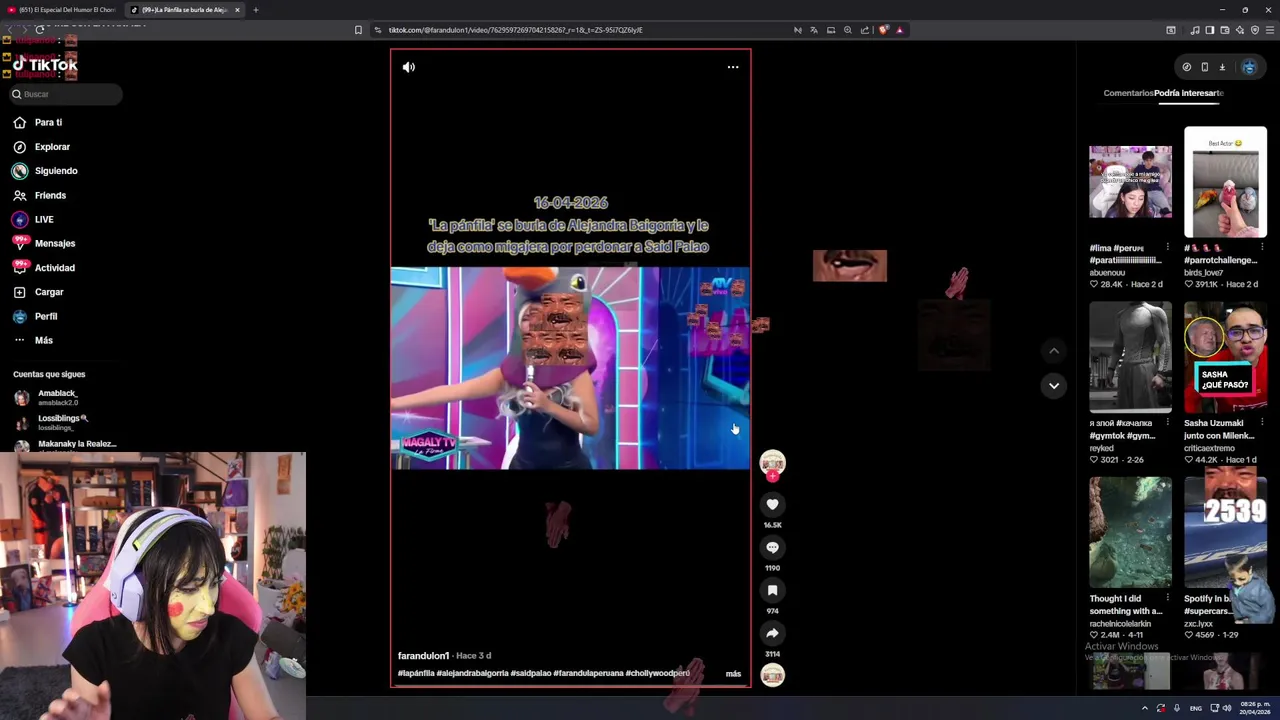Open the comments bubble icon

772,547
